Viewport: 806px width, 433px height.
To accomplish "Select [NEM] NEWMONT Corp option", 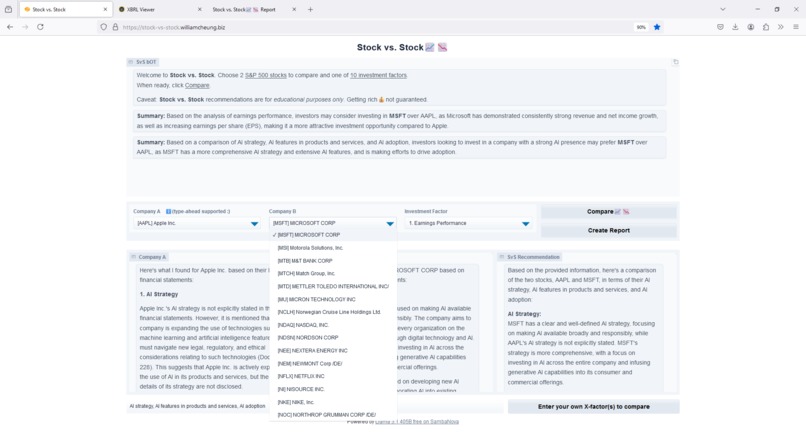I will [x=333, y=364].
